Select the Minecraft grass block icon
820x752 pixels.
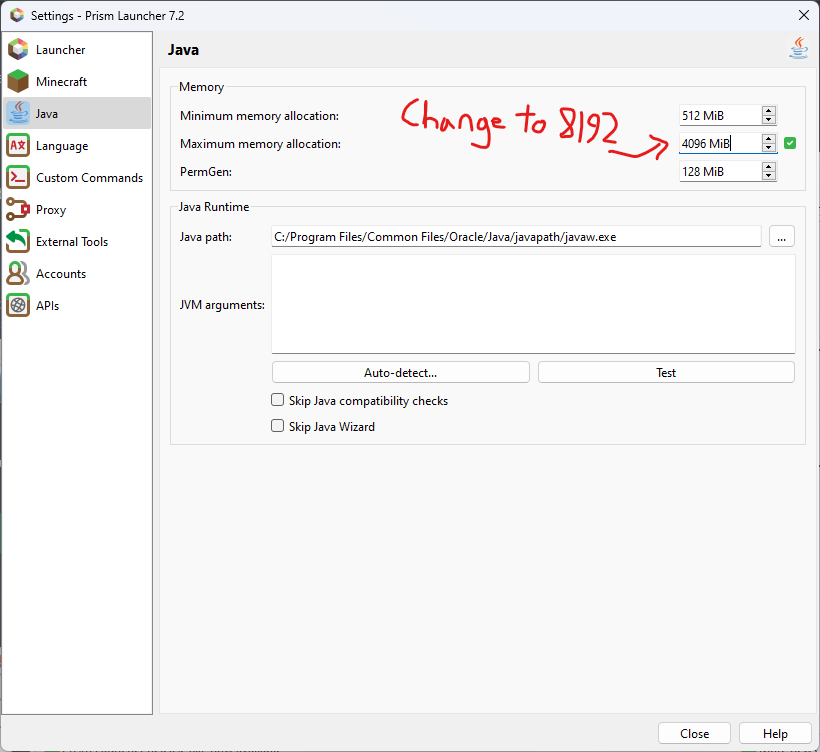pos(18,81)
